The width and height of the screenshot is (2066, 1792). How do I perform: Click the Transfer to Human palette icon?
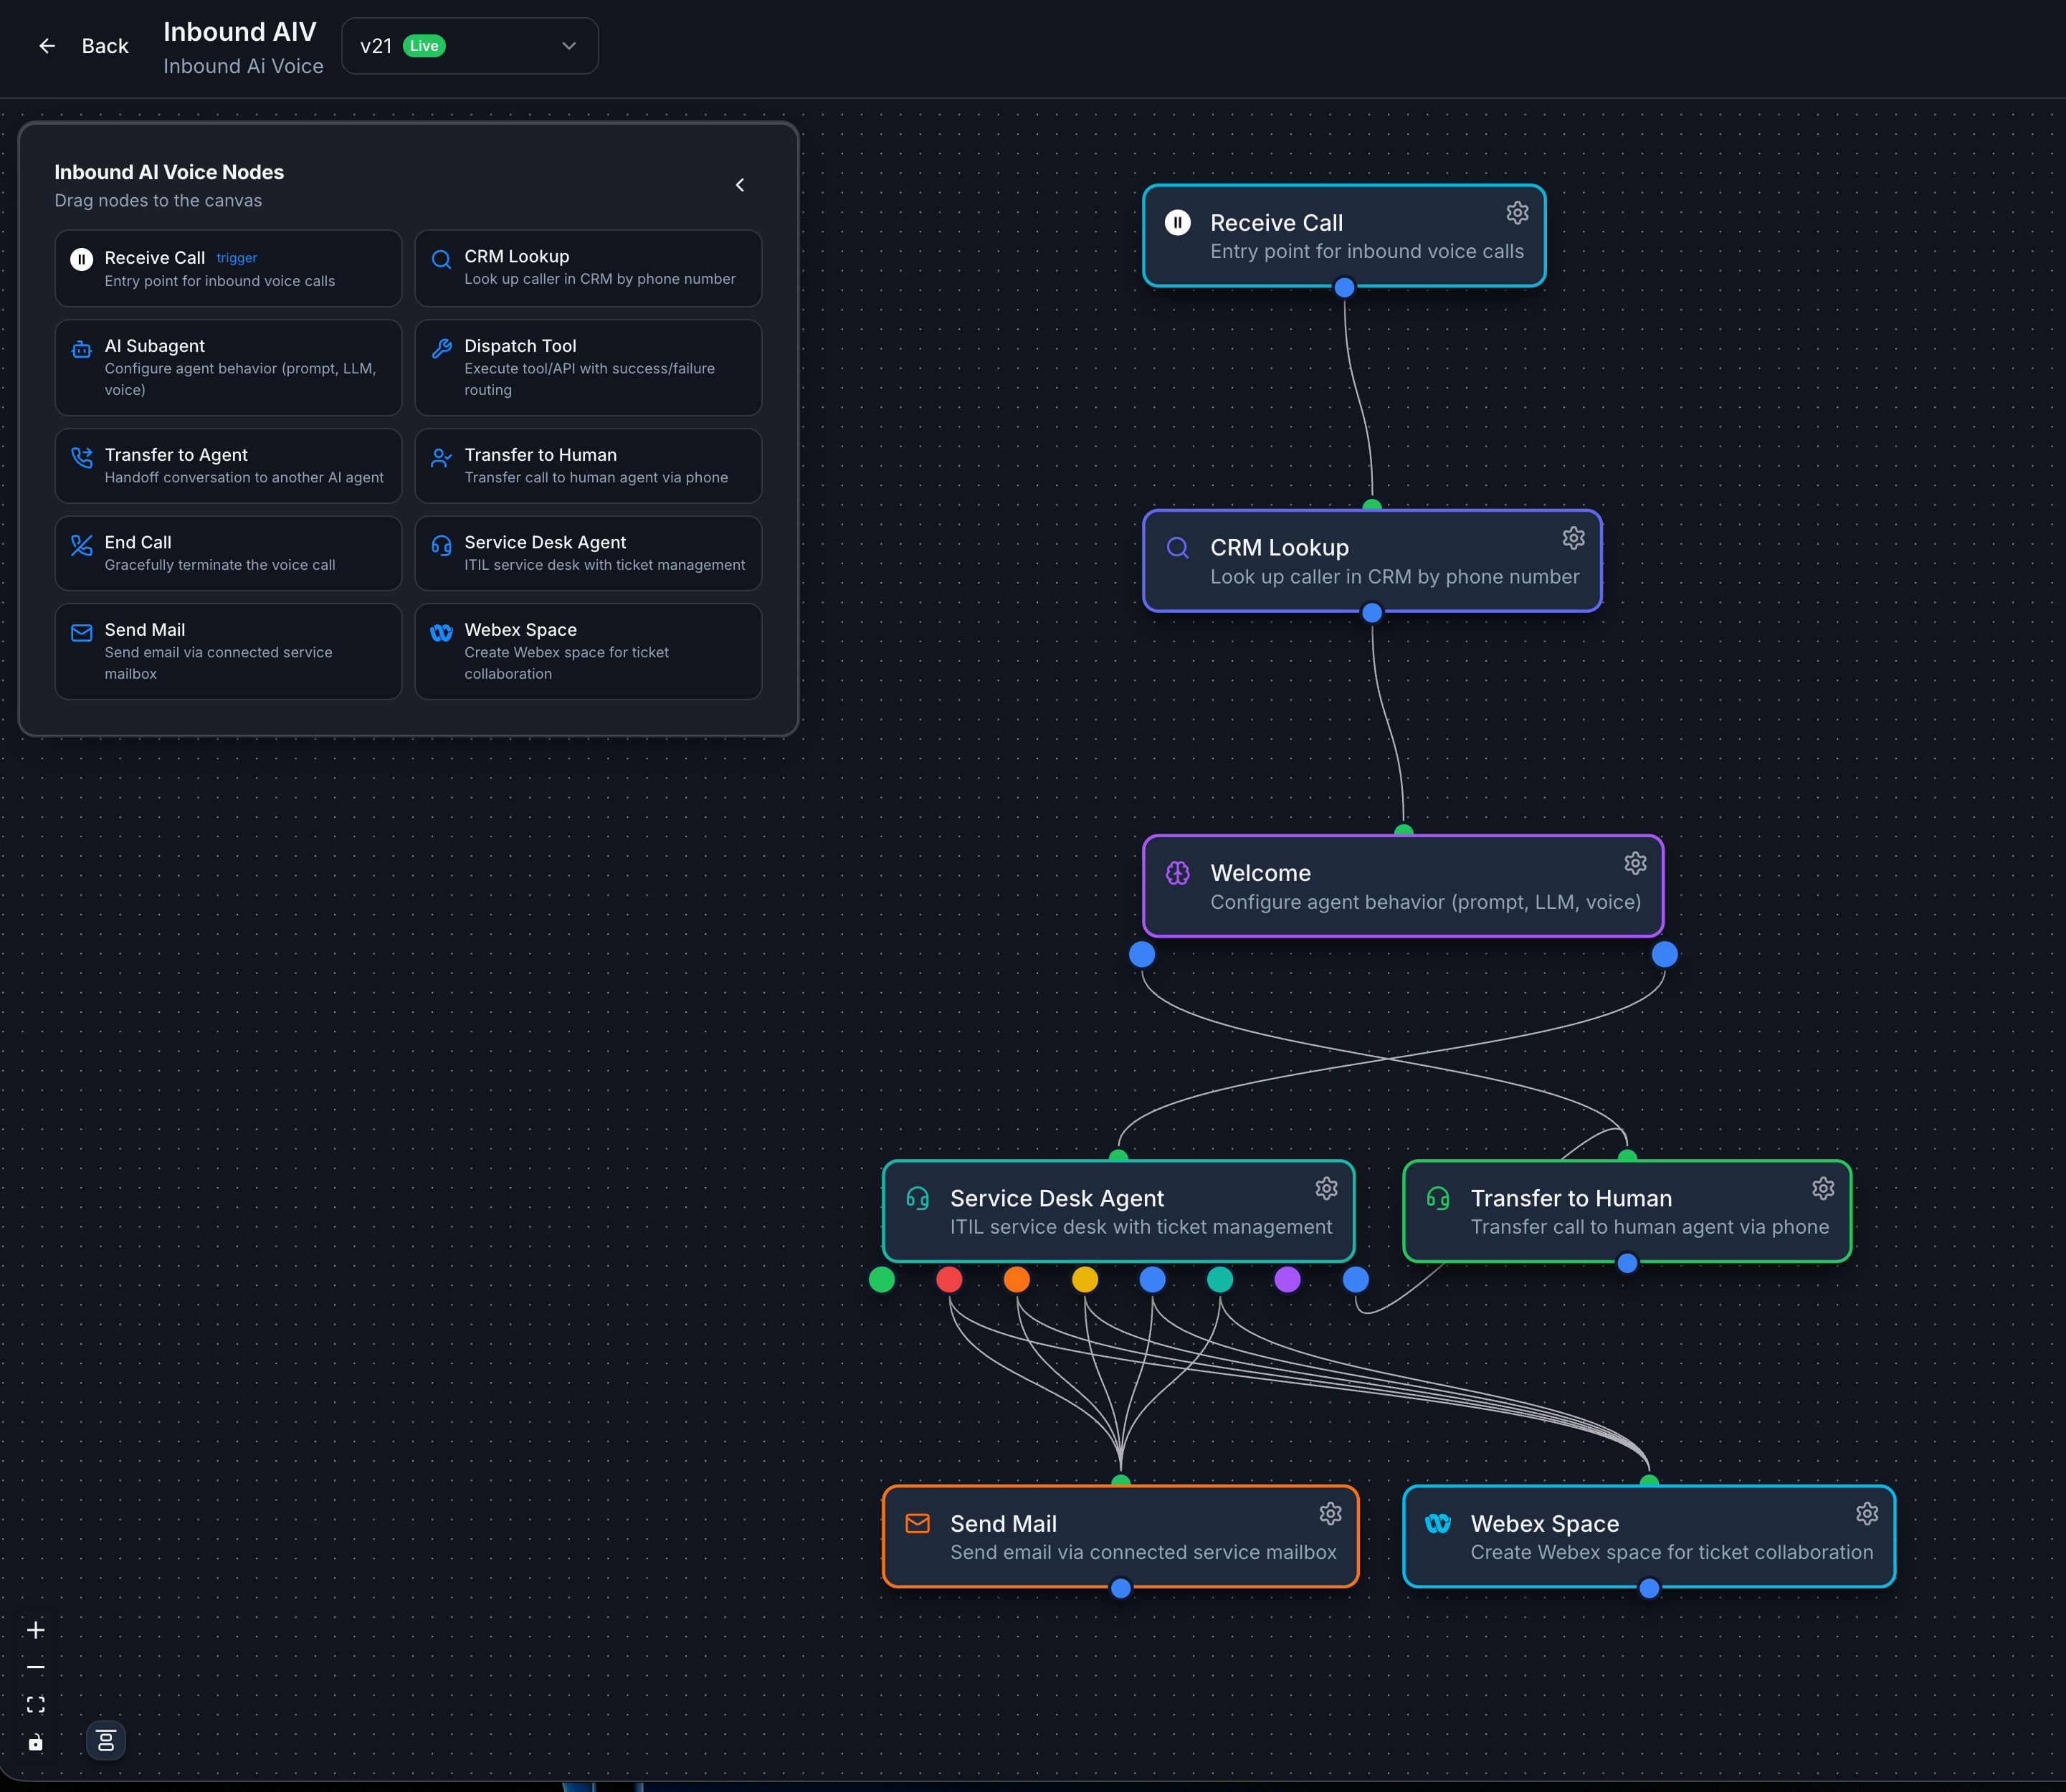coord(441,458)
